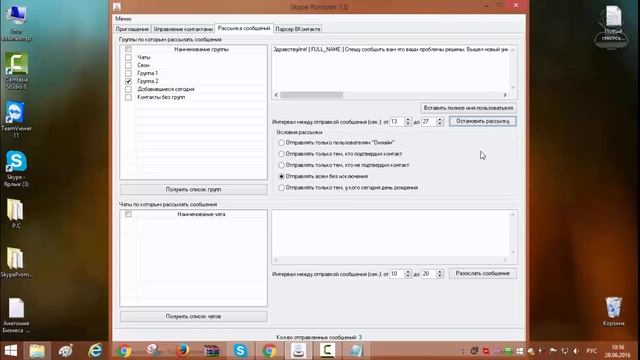The width and height of the screenshot is (640, 360).
Task: Check the Контакты без групп checkbox
Action: coord(128,97)
